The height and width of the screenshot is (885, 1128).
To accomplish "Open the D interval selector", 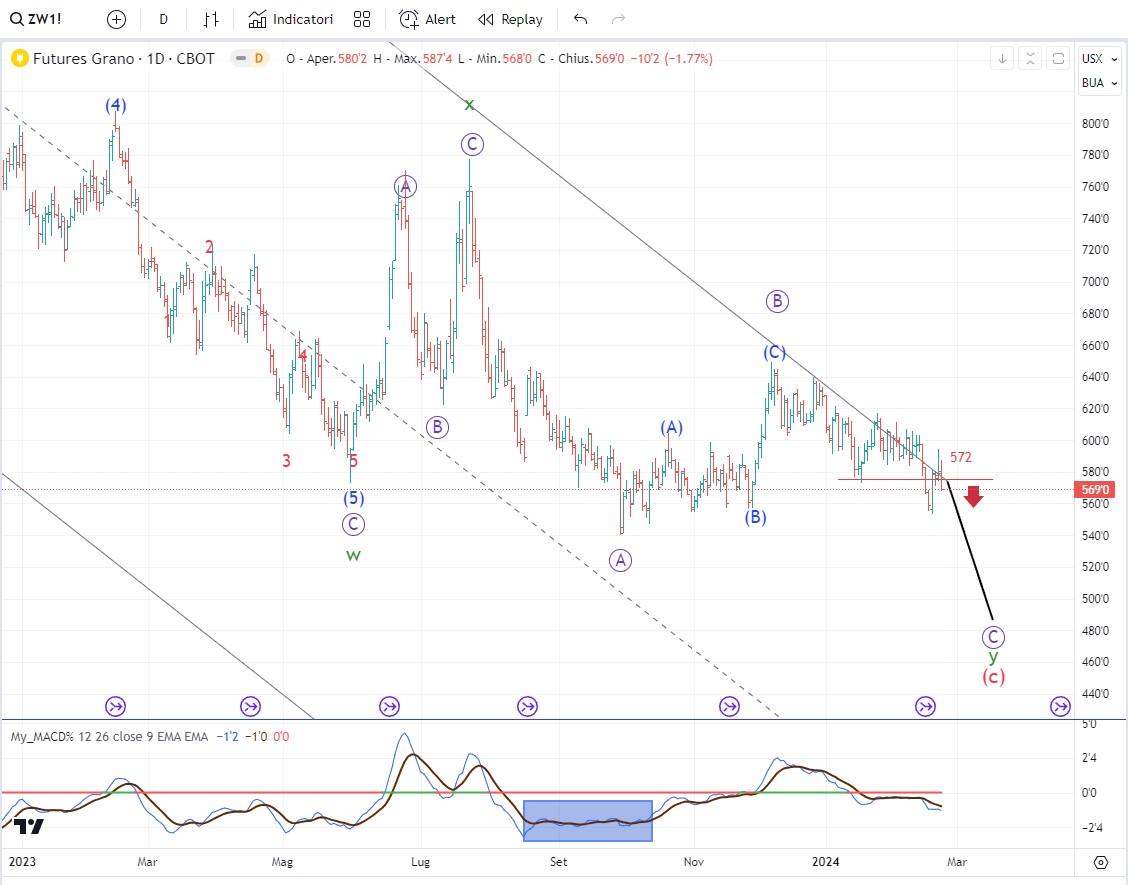I will click(163, 19).
